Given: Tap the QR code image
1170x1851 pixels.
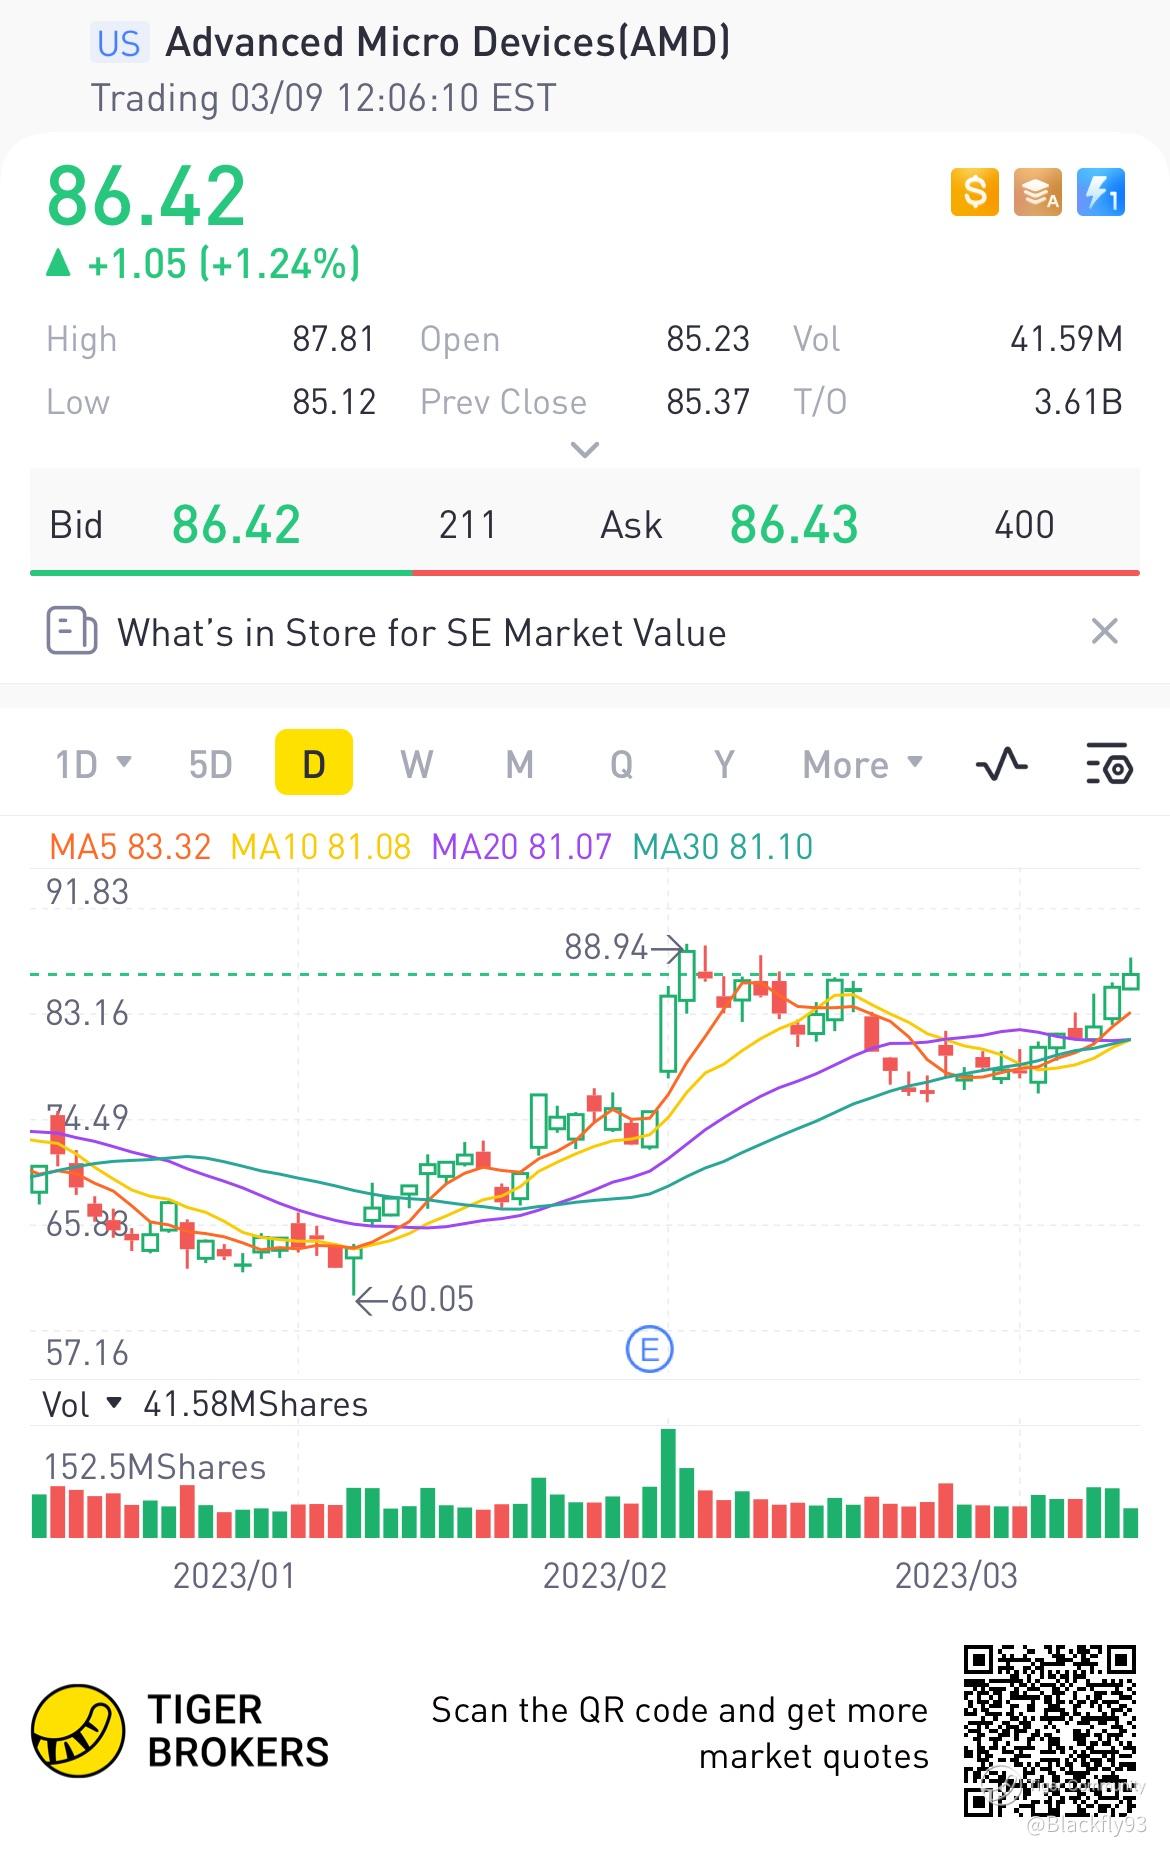Looking at the screenshot, I should [x=1050, y=1730].
